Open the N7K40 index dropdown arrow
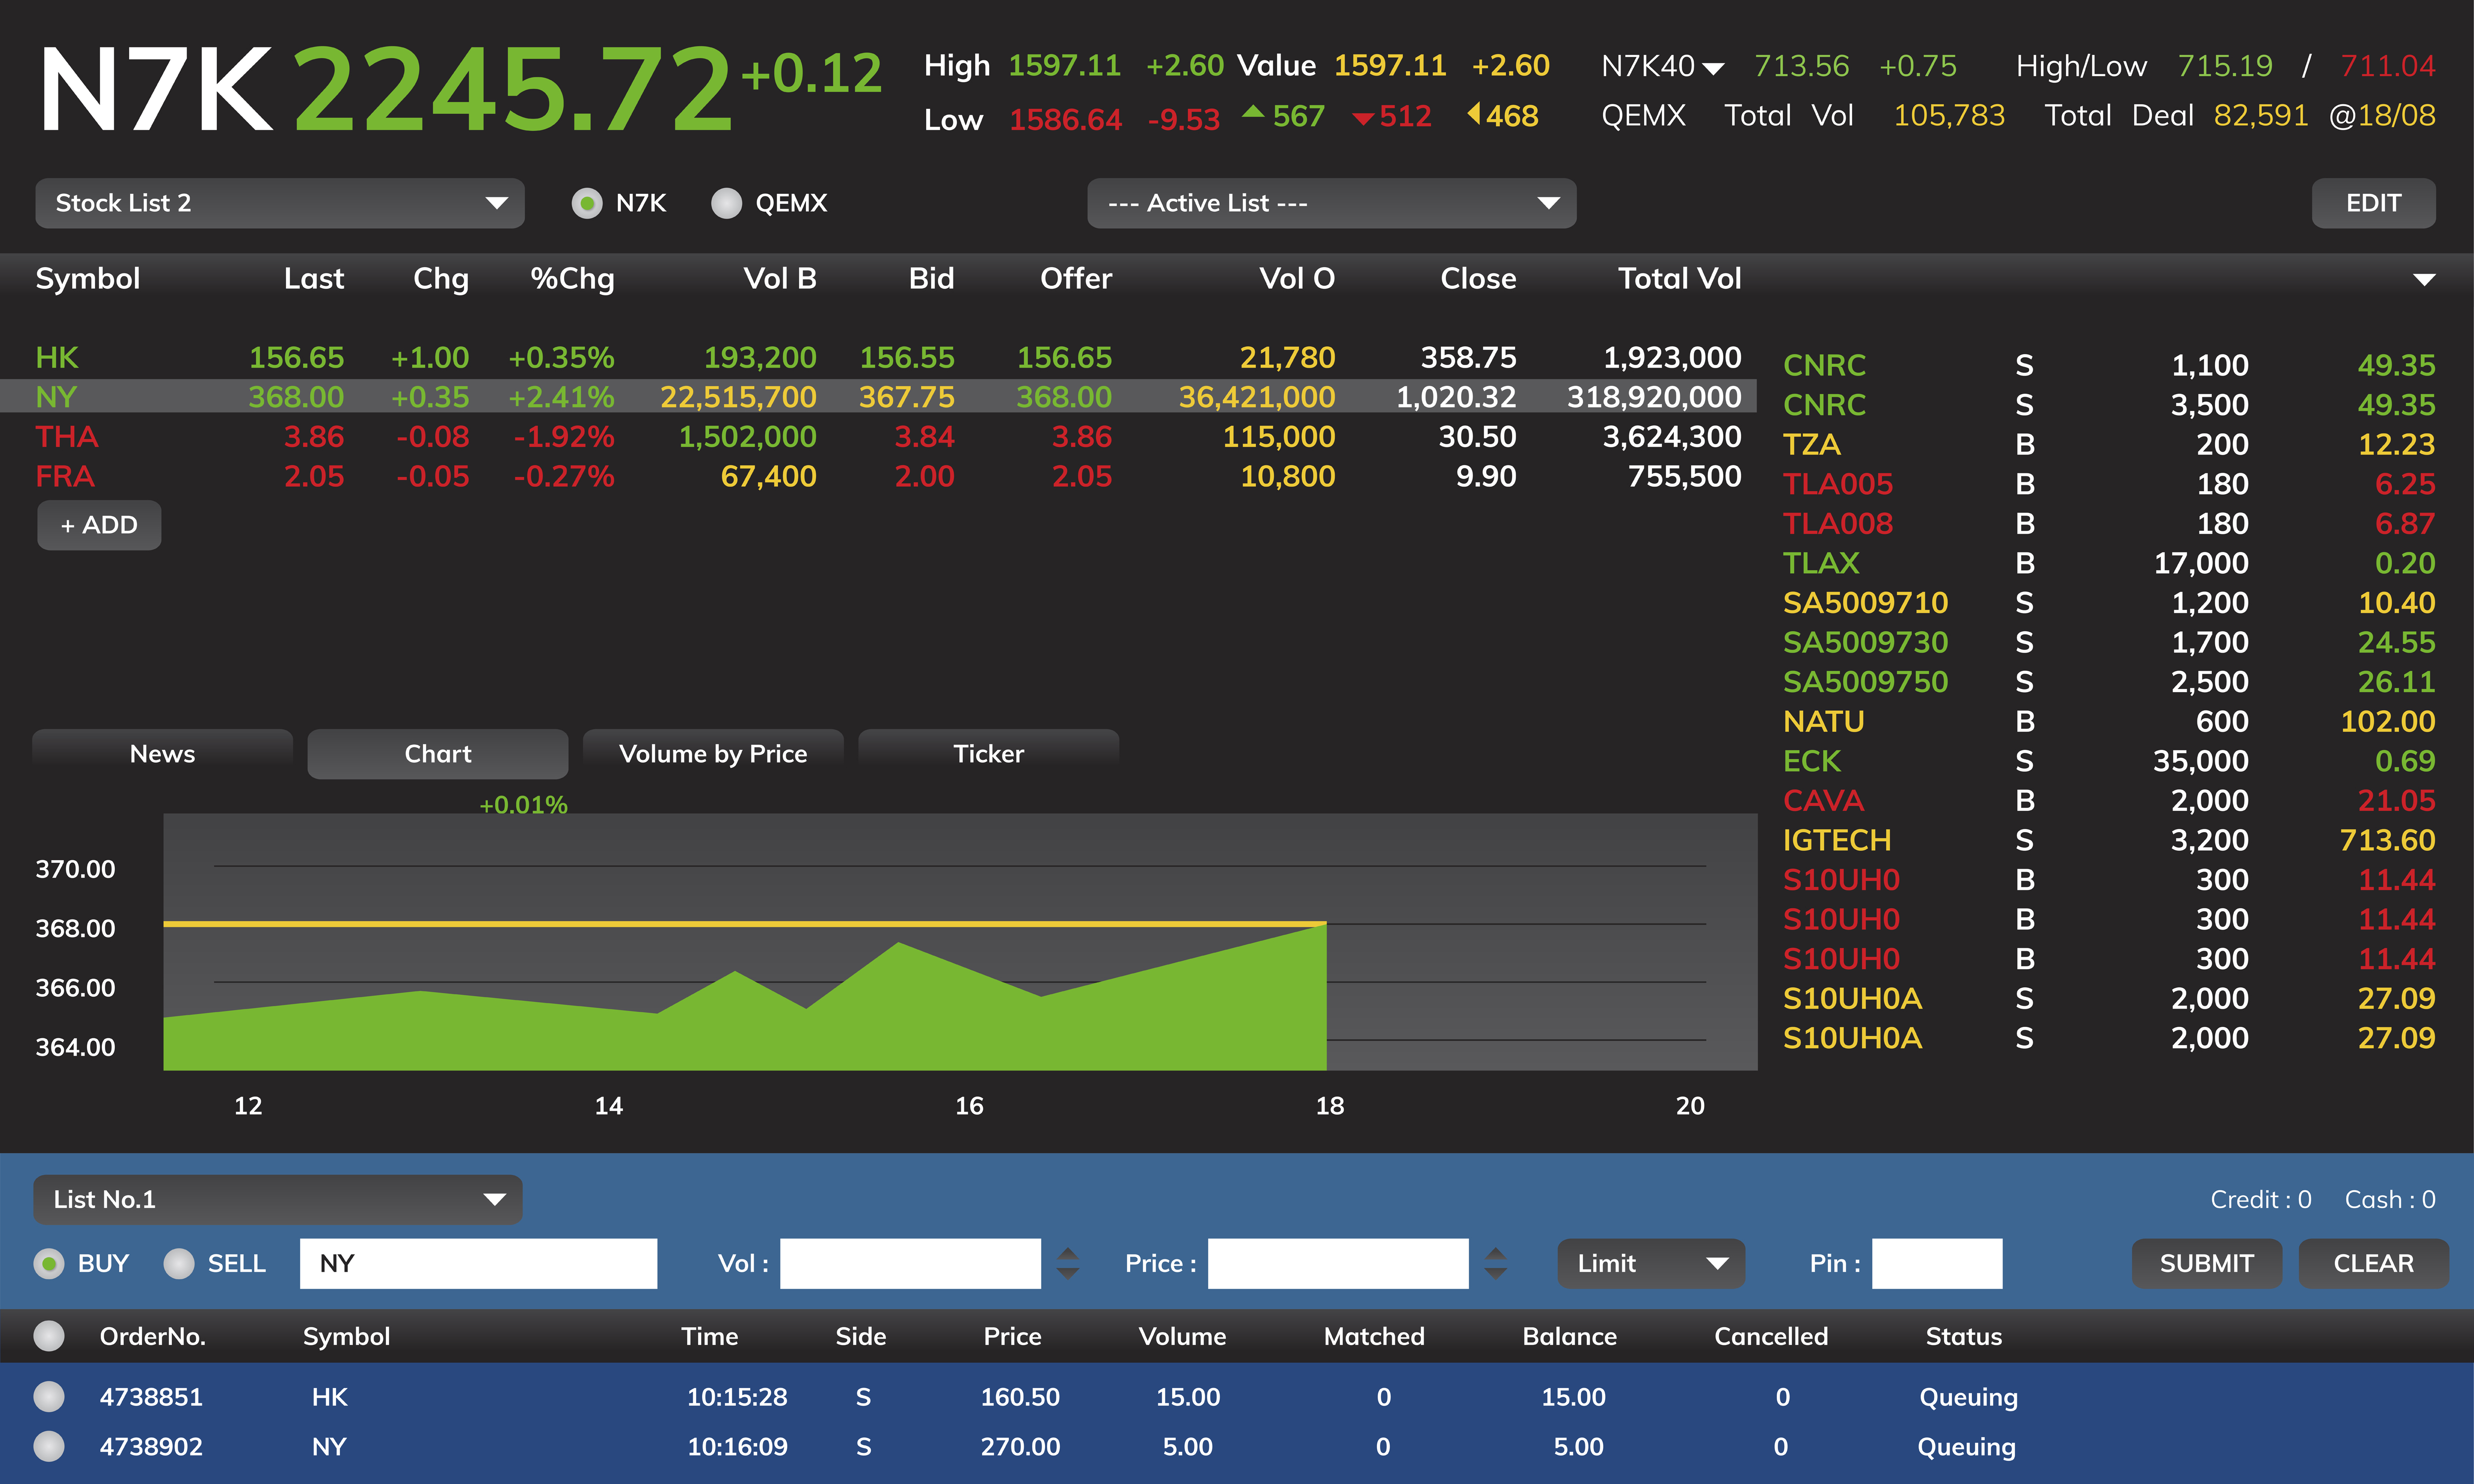 click(x=1713, y=68)
